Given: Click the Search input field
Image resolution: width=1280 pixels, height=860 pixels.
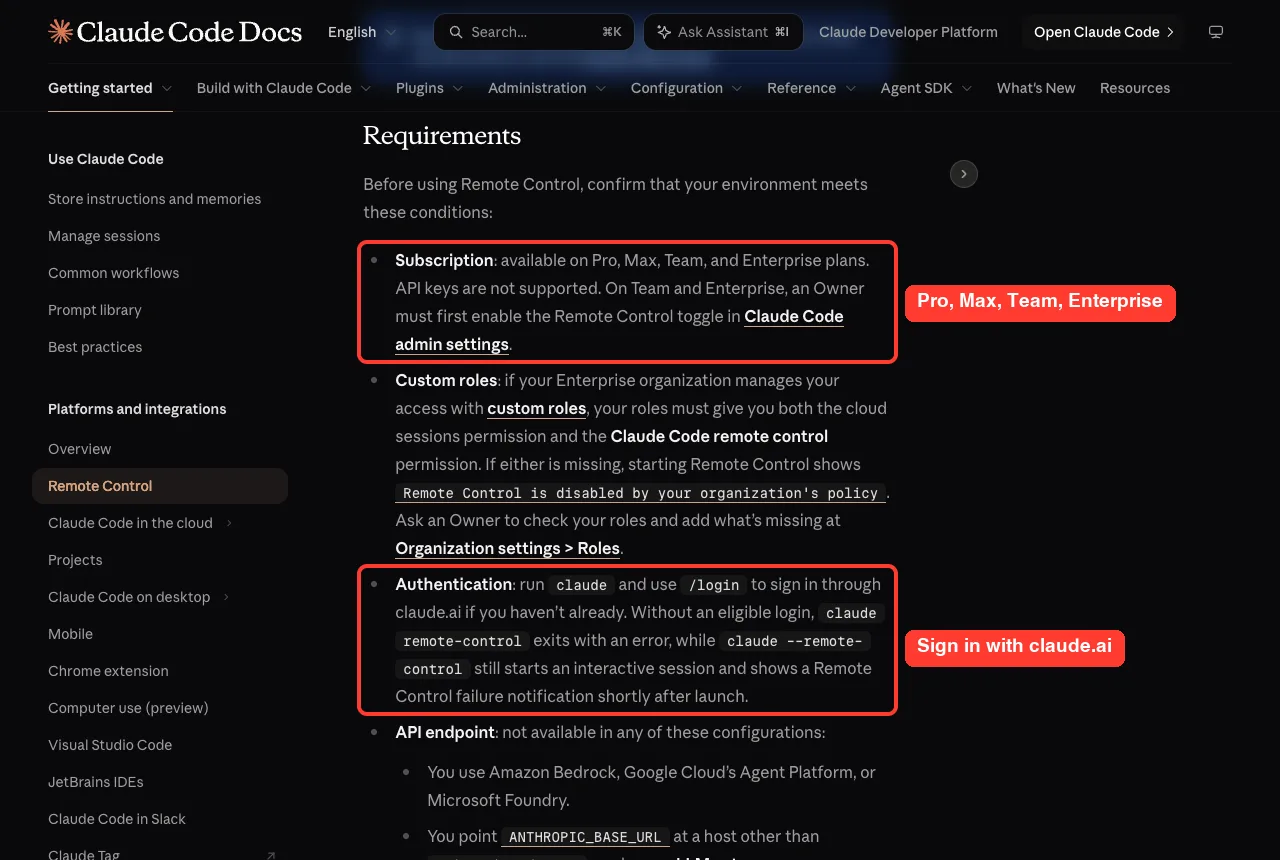Looking at the screenshot, I should tap(535, 32).
